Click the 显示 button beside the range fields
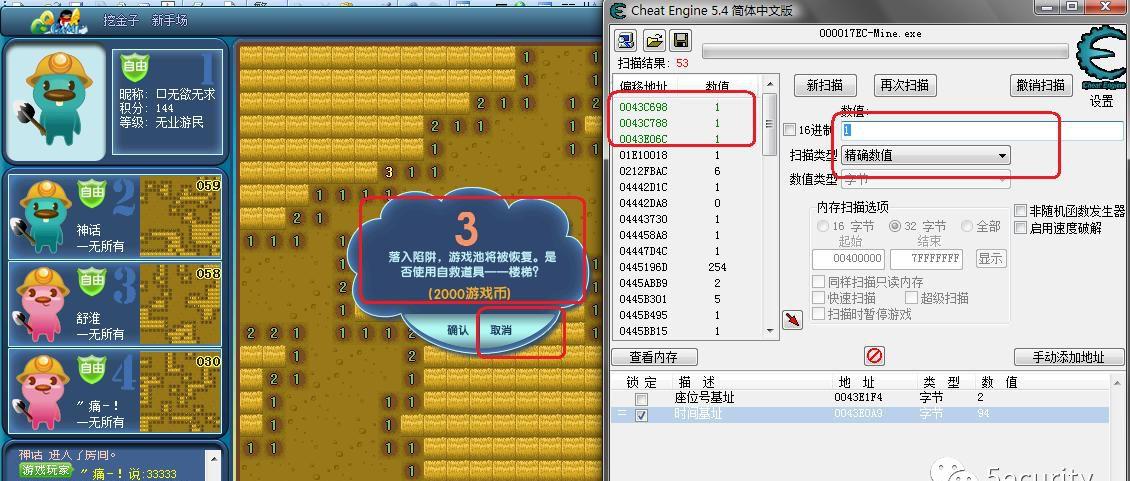 coord(991,258)
